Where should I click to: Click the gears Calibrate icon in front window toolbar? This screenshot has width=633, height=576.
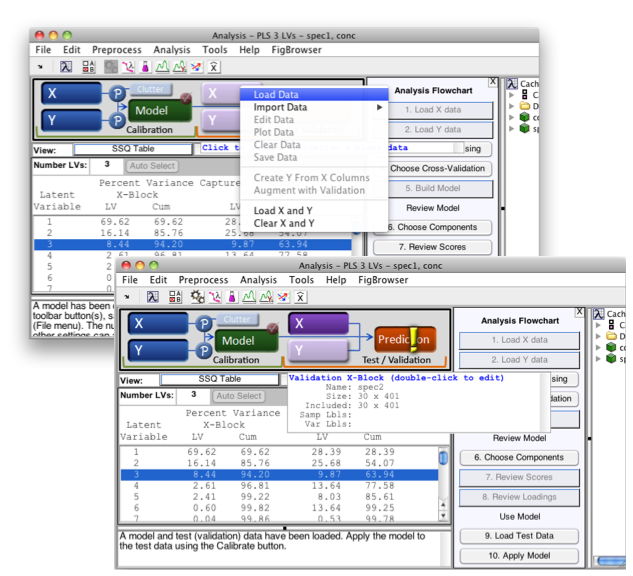click(x=198, y=297)
